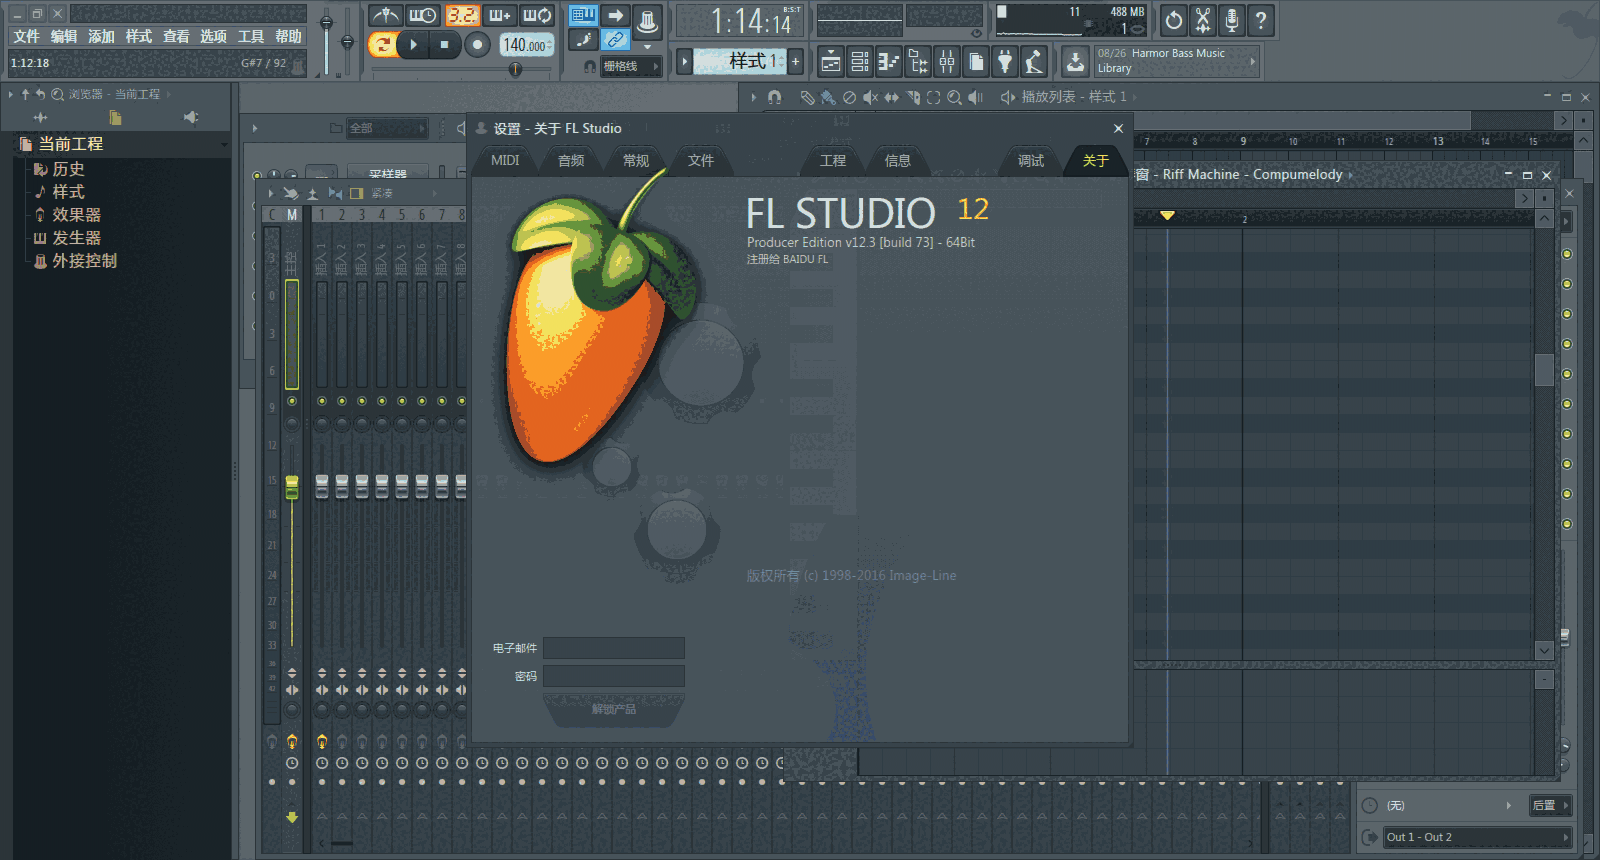The width and height of the screenshot is (1600, 860).
Task: Click the download content library icon
Action: [1075, 62]
